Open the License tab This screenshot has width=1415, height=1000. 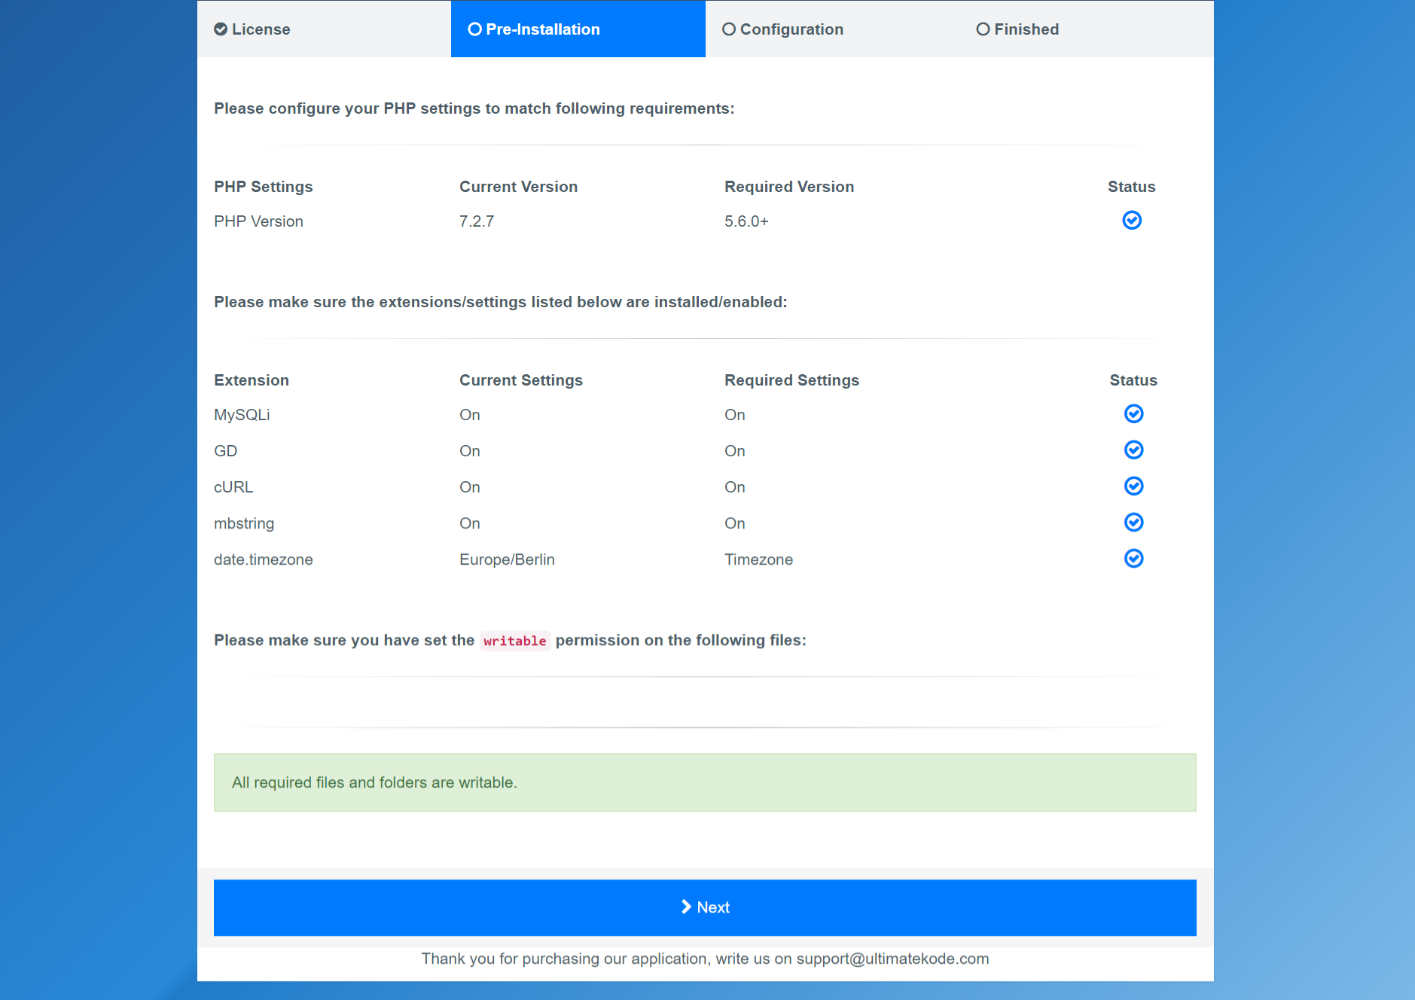pyautogui.click(x=324, y=29)
